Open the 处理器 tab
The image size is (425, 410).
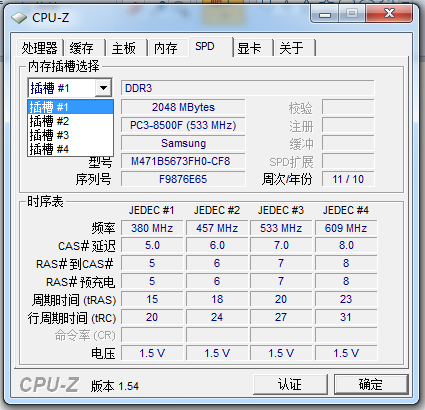point(40,48)
